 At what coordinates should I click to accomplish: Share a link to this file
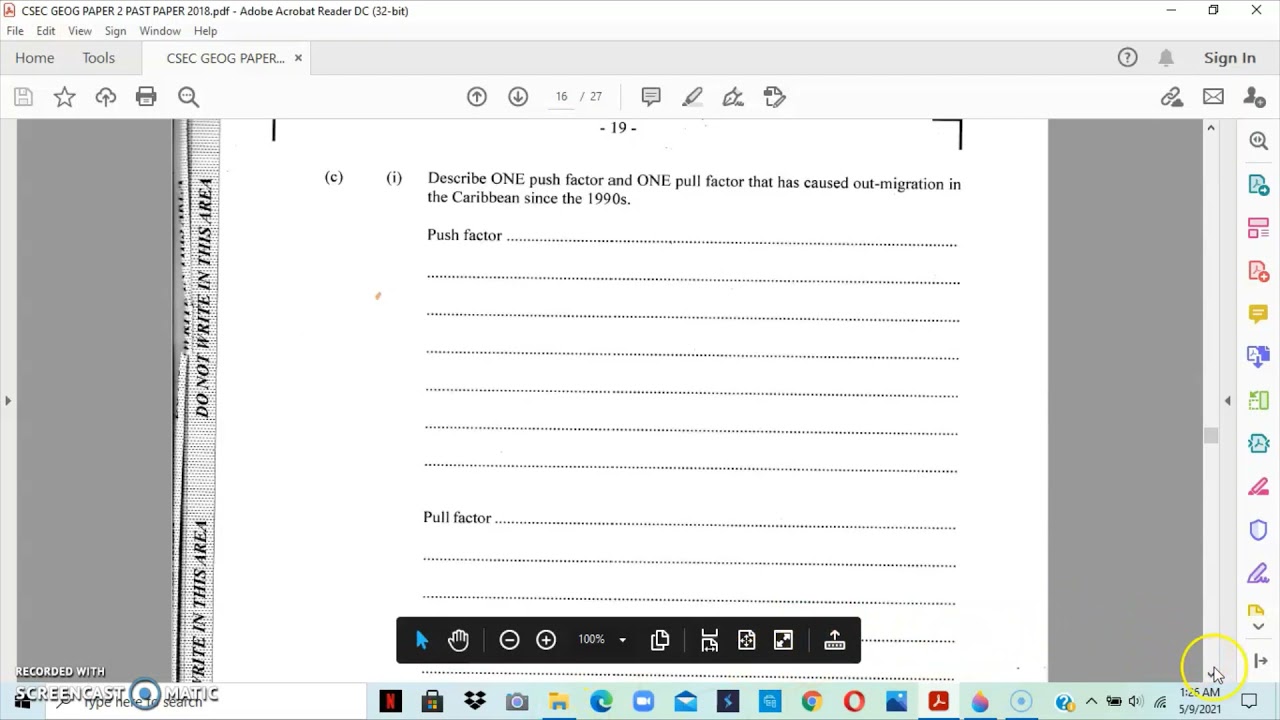pos(1172,97)
